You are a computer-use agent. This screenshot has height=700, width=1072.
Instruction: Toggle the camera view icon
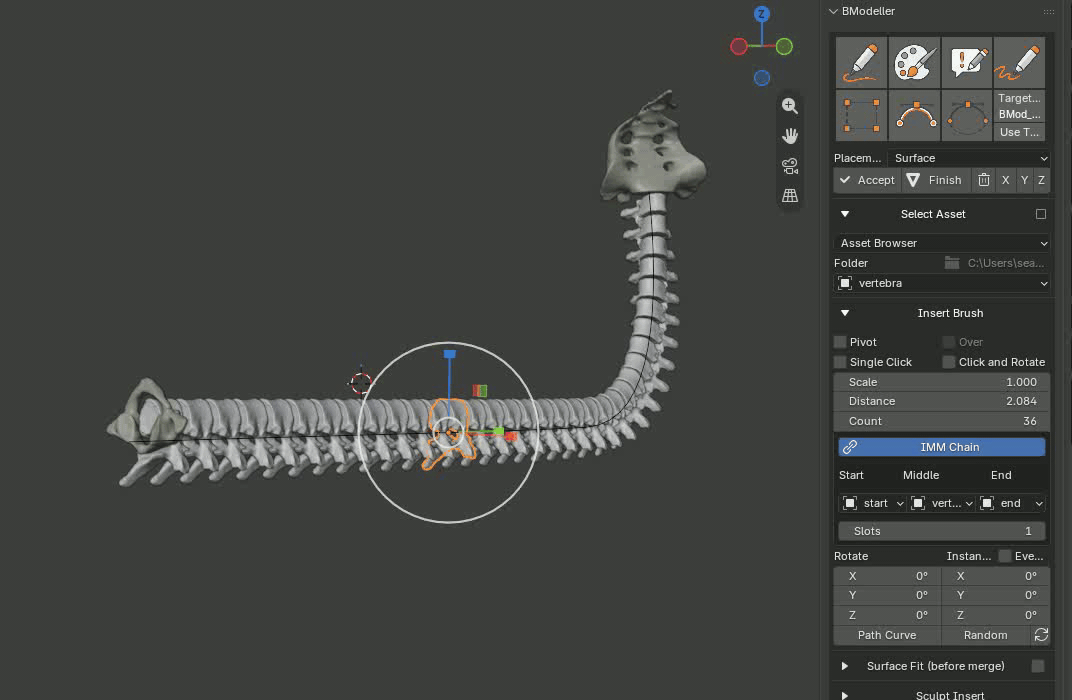click(x=790, y=165)
